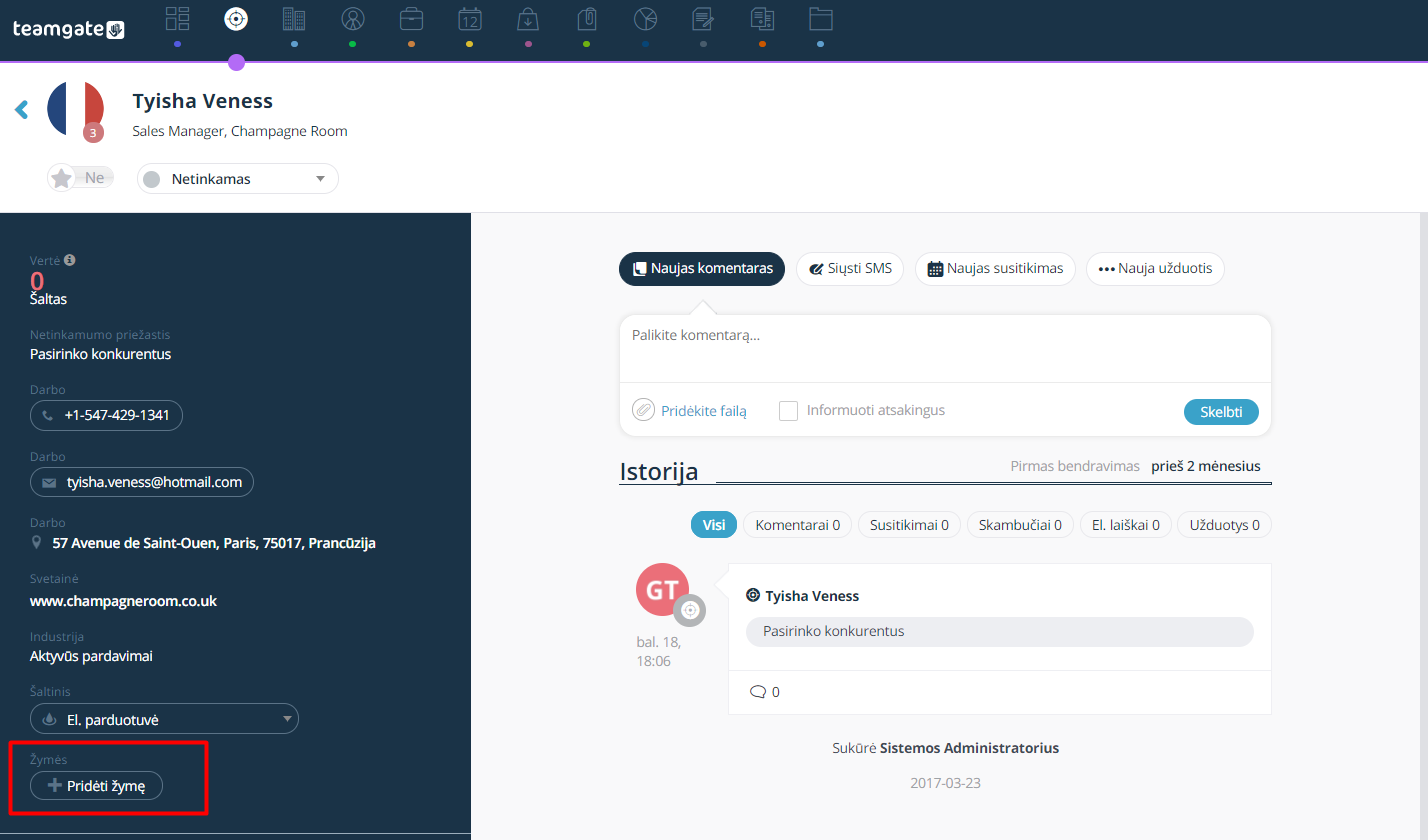Open the documents icon in top navigation
1428x840 pixels.
tap(762, 19)
